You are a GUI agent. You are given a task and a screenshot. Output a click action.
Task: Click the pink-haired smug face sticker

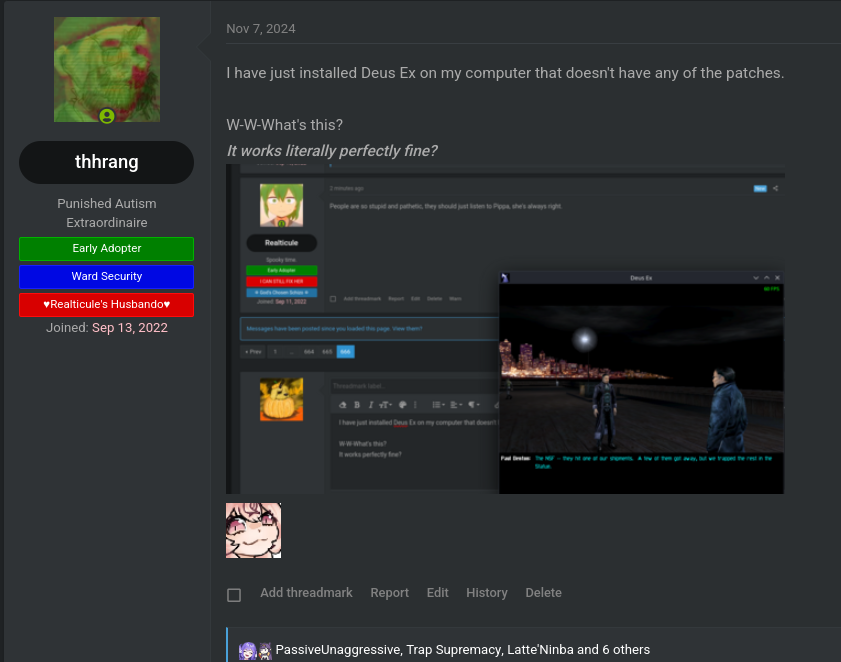pos(253,531)
